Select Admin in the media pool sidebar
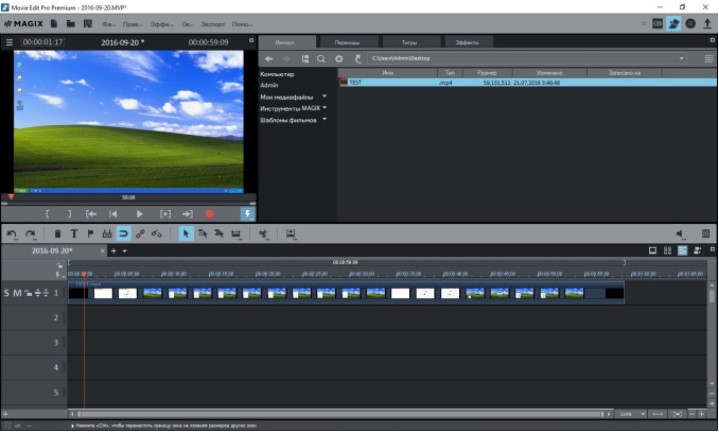The image size is (719, 432). (269, 85)
